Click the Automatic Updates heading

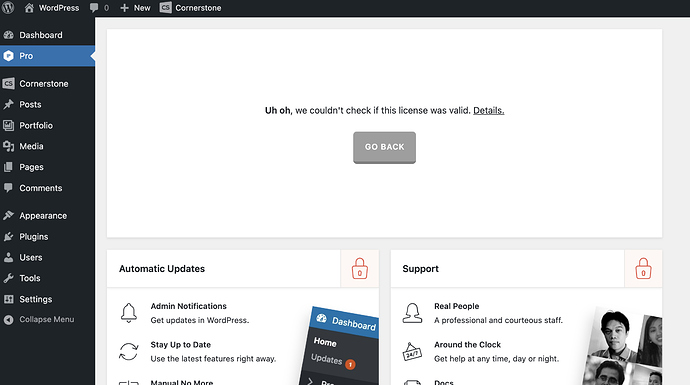(x=162, y=269)
